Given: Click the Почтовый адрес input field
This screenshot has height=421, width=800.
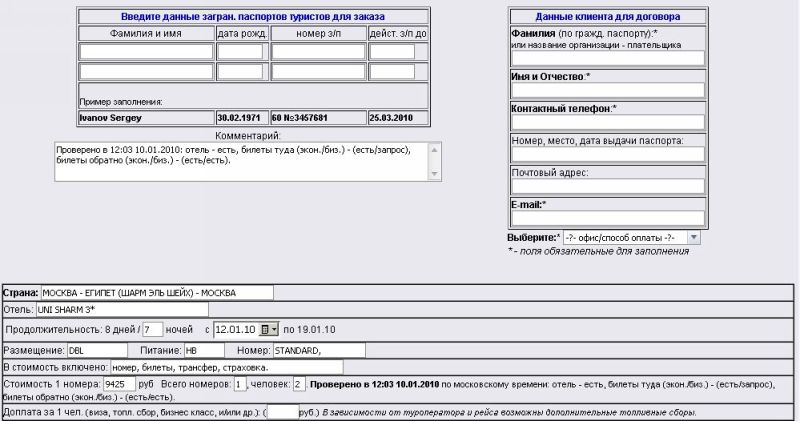Looking at the screenshot, I should pos(607,186).
